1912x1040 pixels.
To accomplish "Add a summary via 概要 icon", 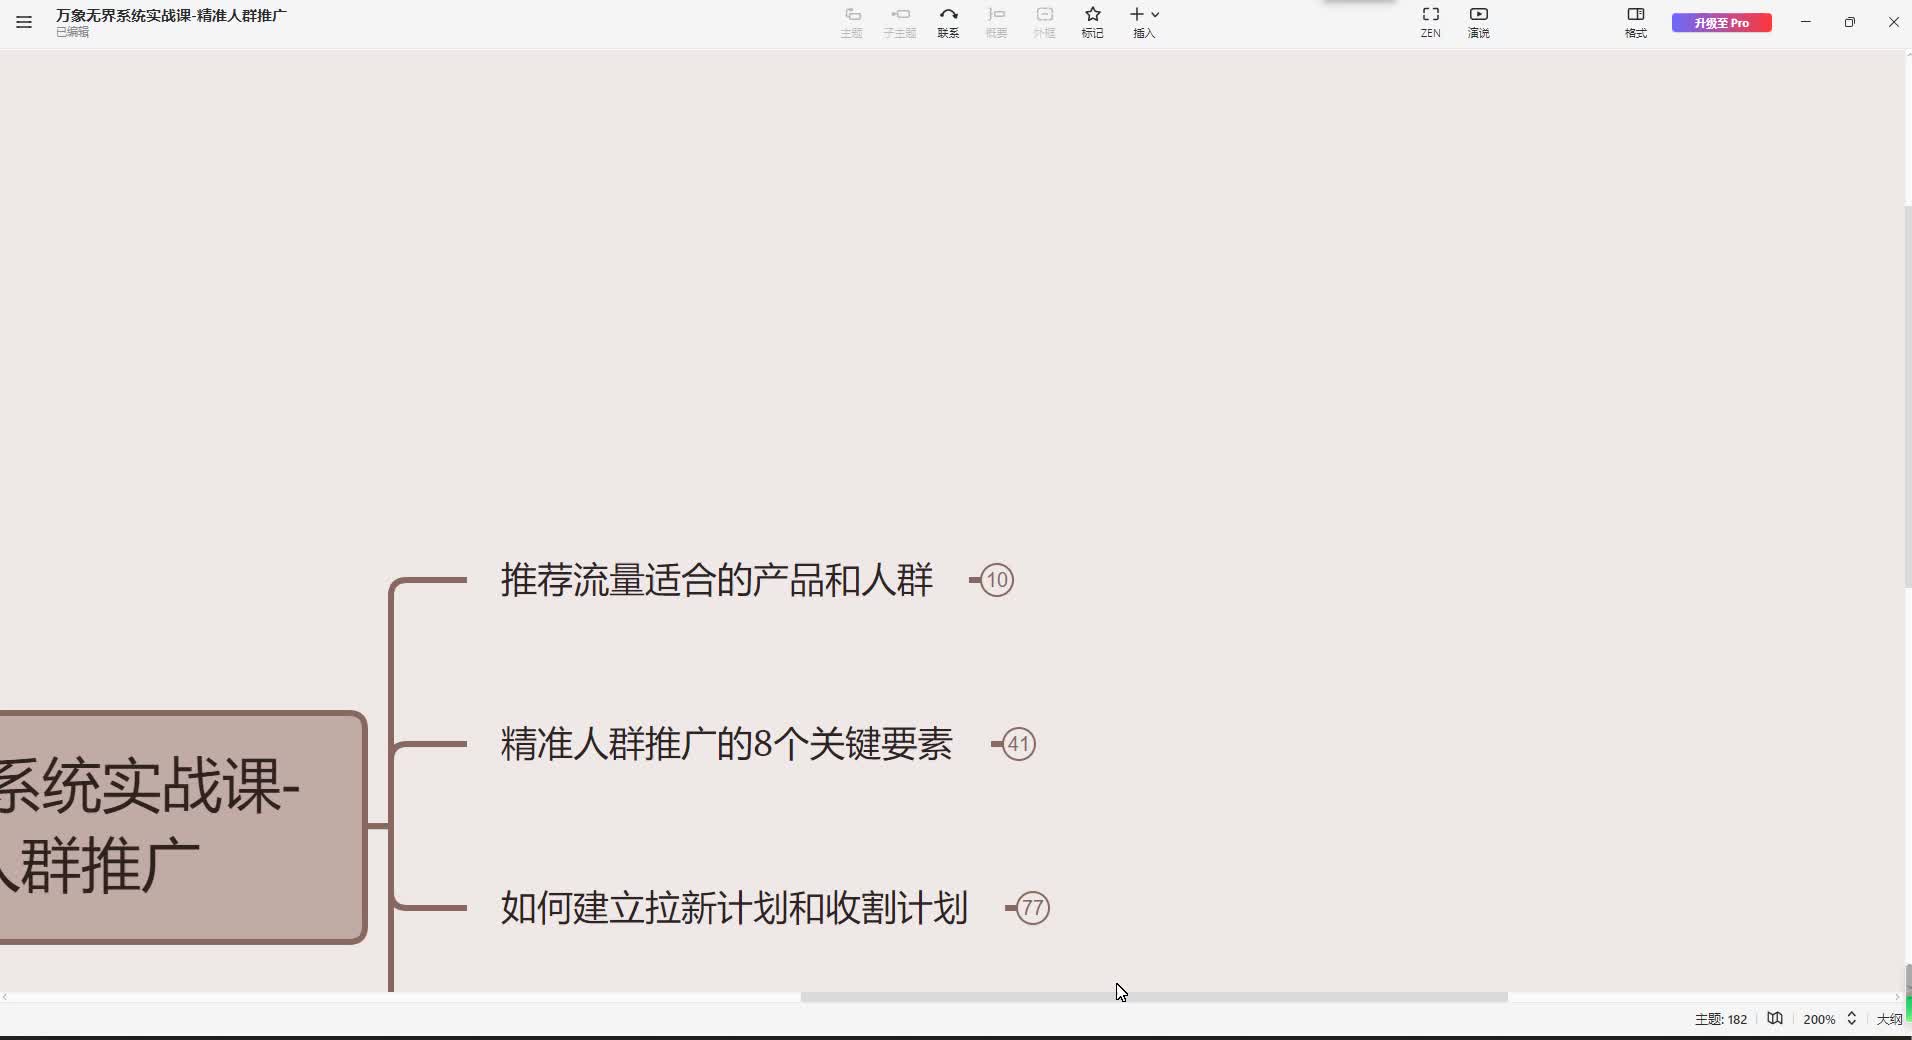I will click(x=996, y=22).
